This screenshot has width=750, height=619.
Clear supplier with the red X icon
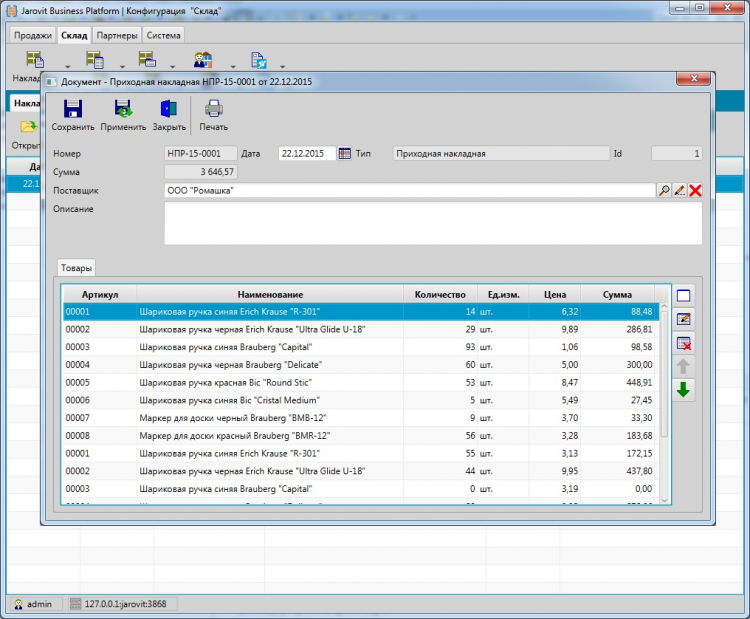pyautogui.click(x=695, y=191)
